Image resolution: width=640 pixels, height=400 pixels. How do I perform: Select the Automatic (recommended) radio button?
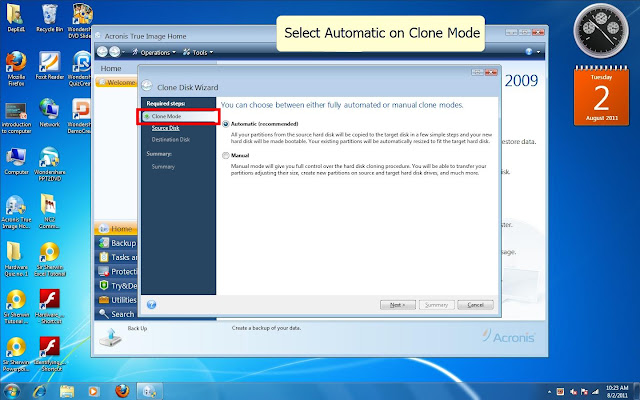coord(226,124)
